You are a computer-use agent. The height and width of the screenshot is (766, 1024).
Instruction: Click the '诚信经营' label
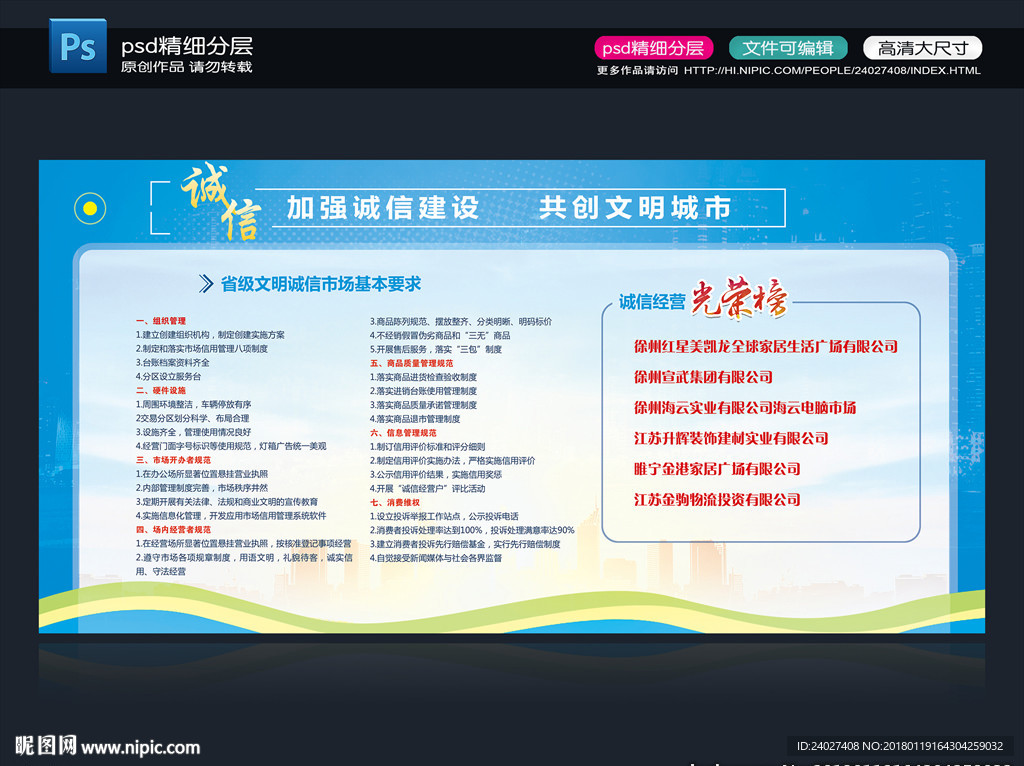point(652,302)
